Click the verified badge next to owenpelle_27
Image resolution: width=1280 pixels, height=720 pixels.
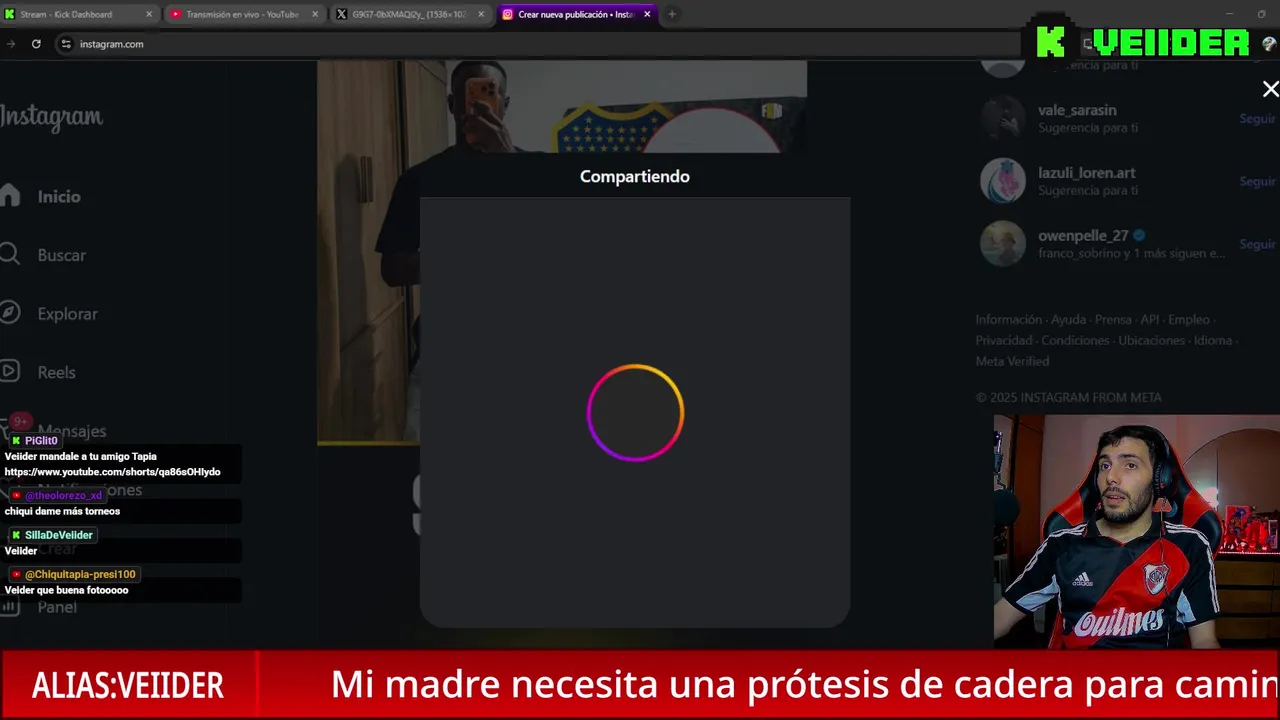coord(1139,236)
